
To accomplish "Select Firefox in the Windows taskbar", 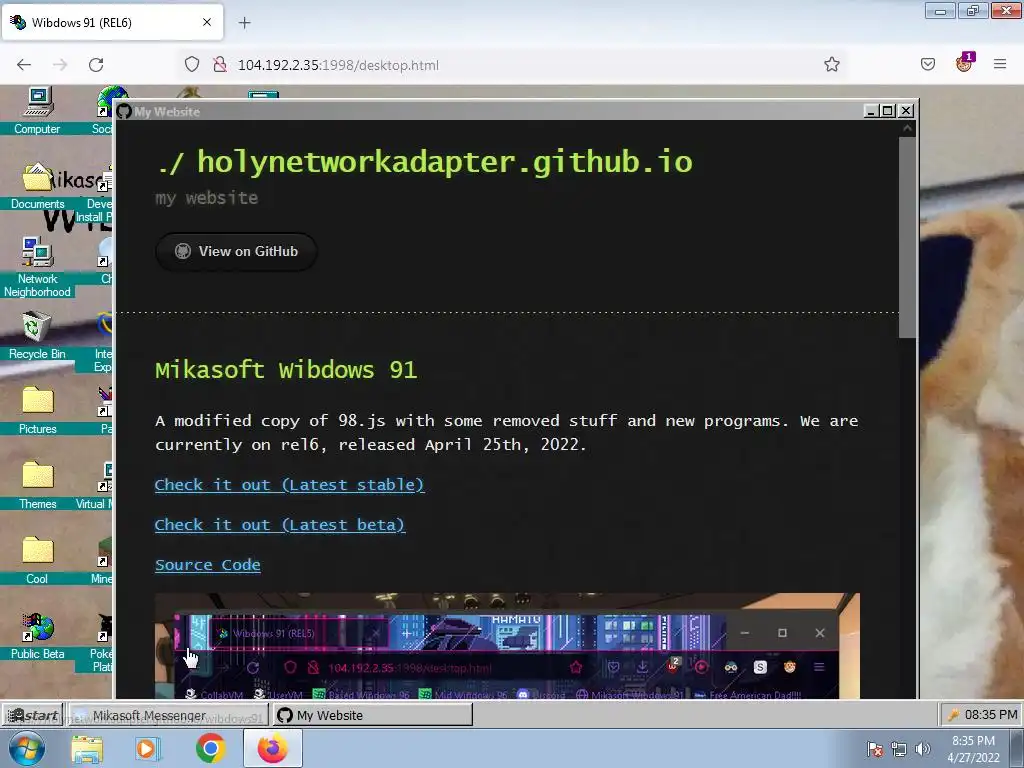I will [272, 749].
